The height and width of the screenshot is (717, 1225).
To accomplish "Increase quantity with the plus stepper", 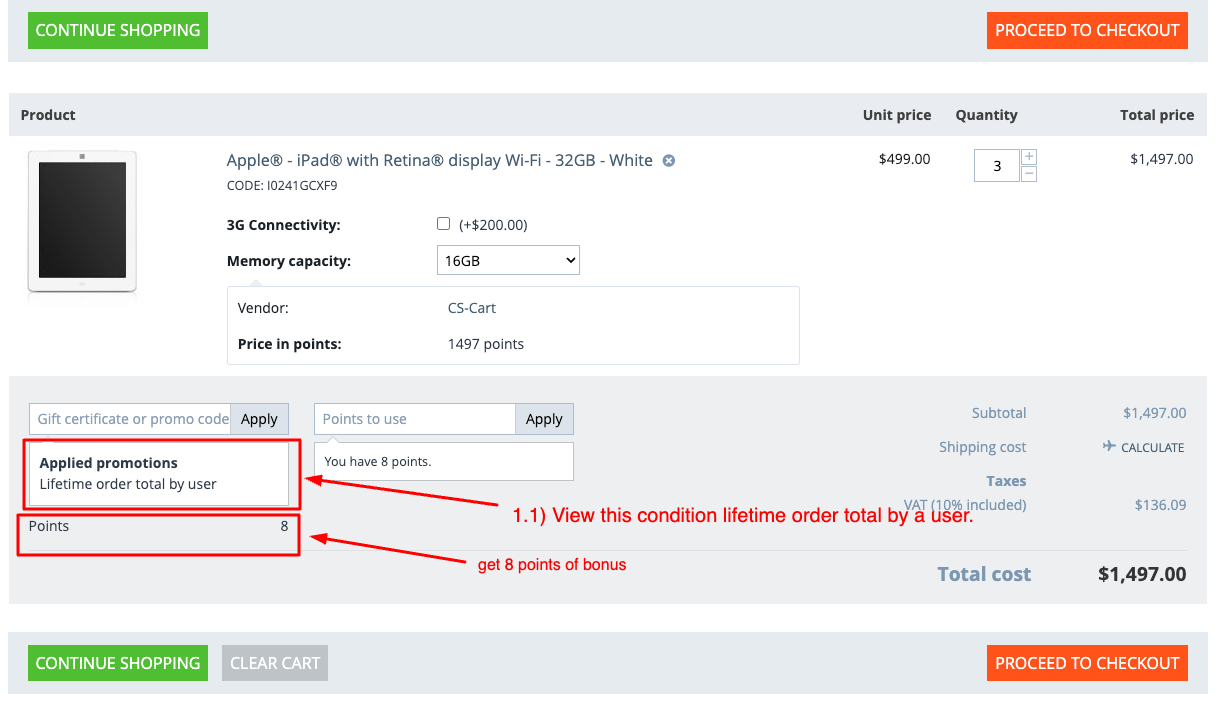I will coord(1029,157).
